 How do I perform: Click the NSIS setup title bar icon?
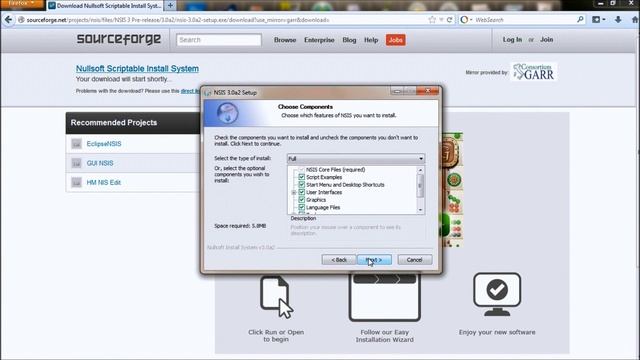(208, 93)
